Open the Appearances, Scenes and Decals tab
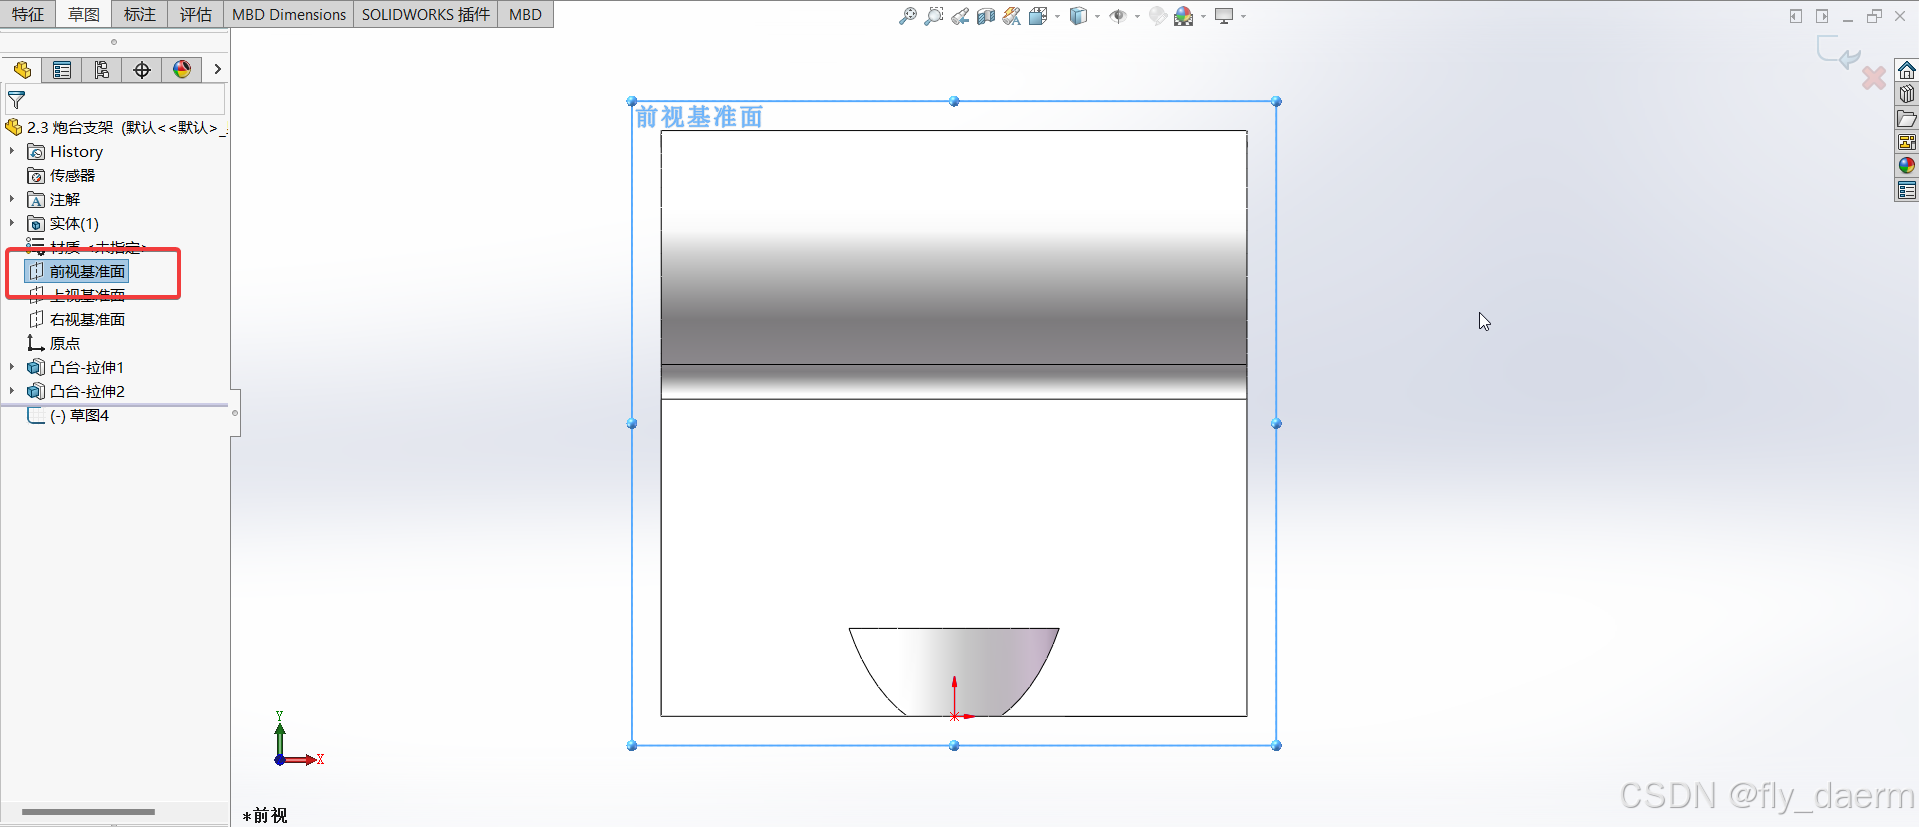The width and height of the screenshot is (1919, 827). [1907, 166]
